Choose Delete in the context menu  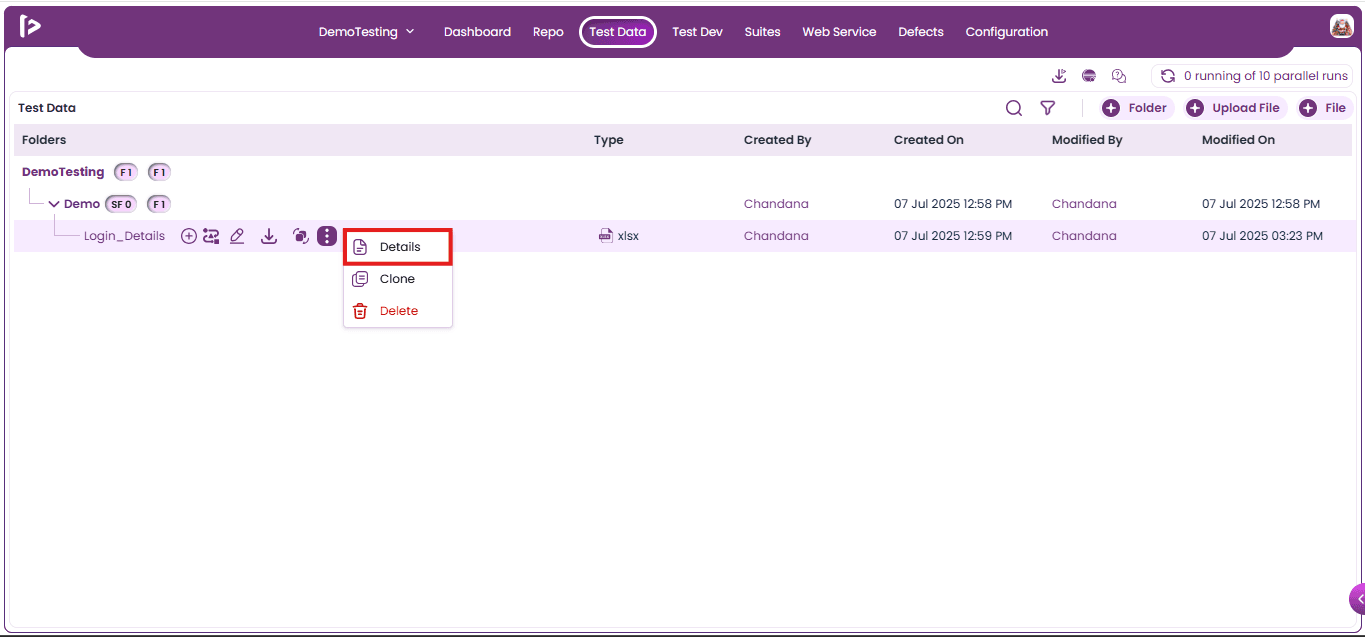tap(398, 311)
